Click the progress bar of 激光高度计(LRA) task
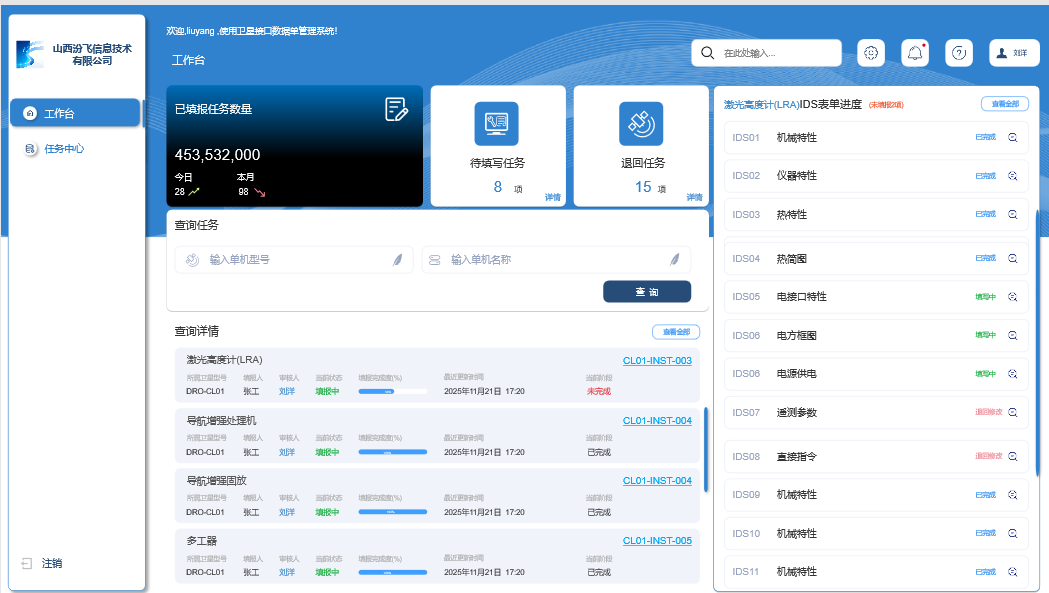The width and height of the screenshot is (1049, 593). point(392,392)
